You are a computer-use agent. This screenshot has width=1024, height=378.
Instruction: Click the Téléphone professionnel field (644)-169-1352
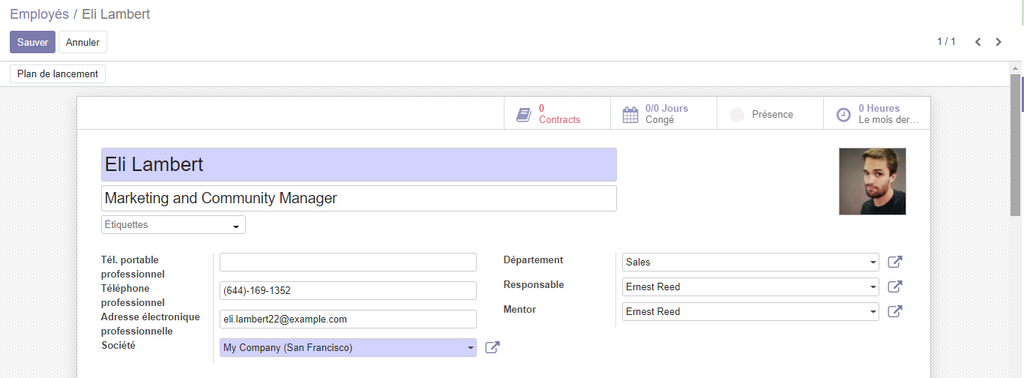coord(348,291)
